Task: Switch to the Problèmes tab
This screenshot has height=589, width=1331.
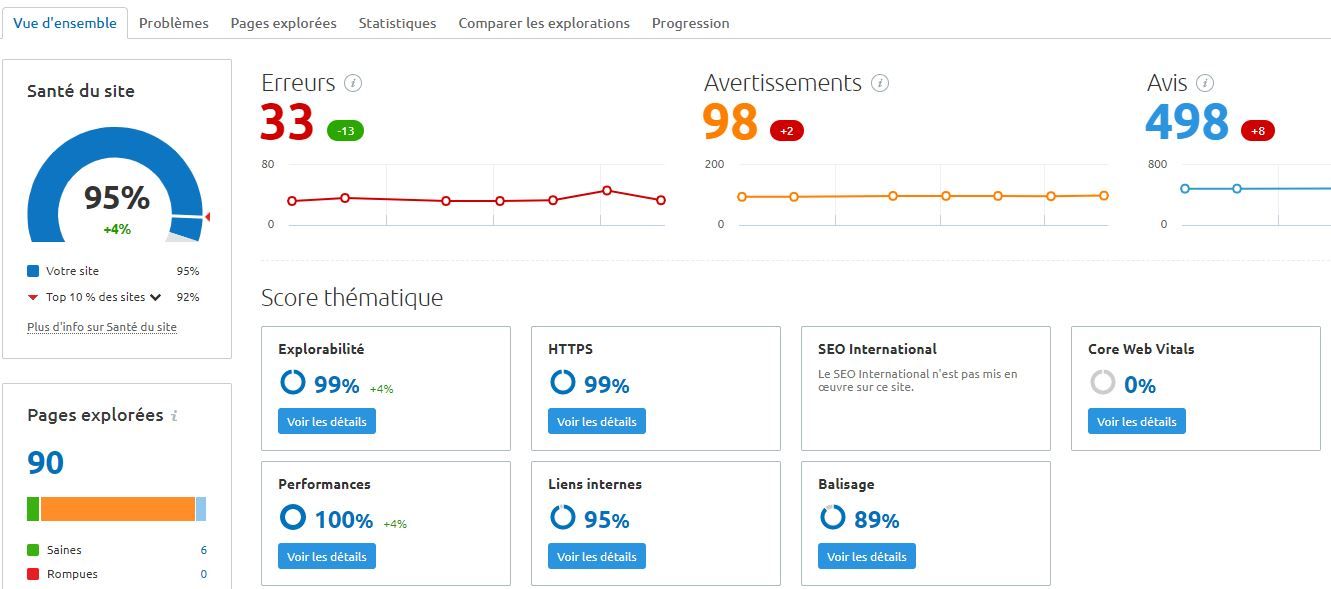Action: tap(174, 23)
